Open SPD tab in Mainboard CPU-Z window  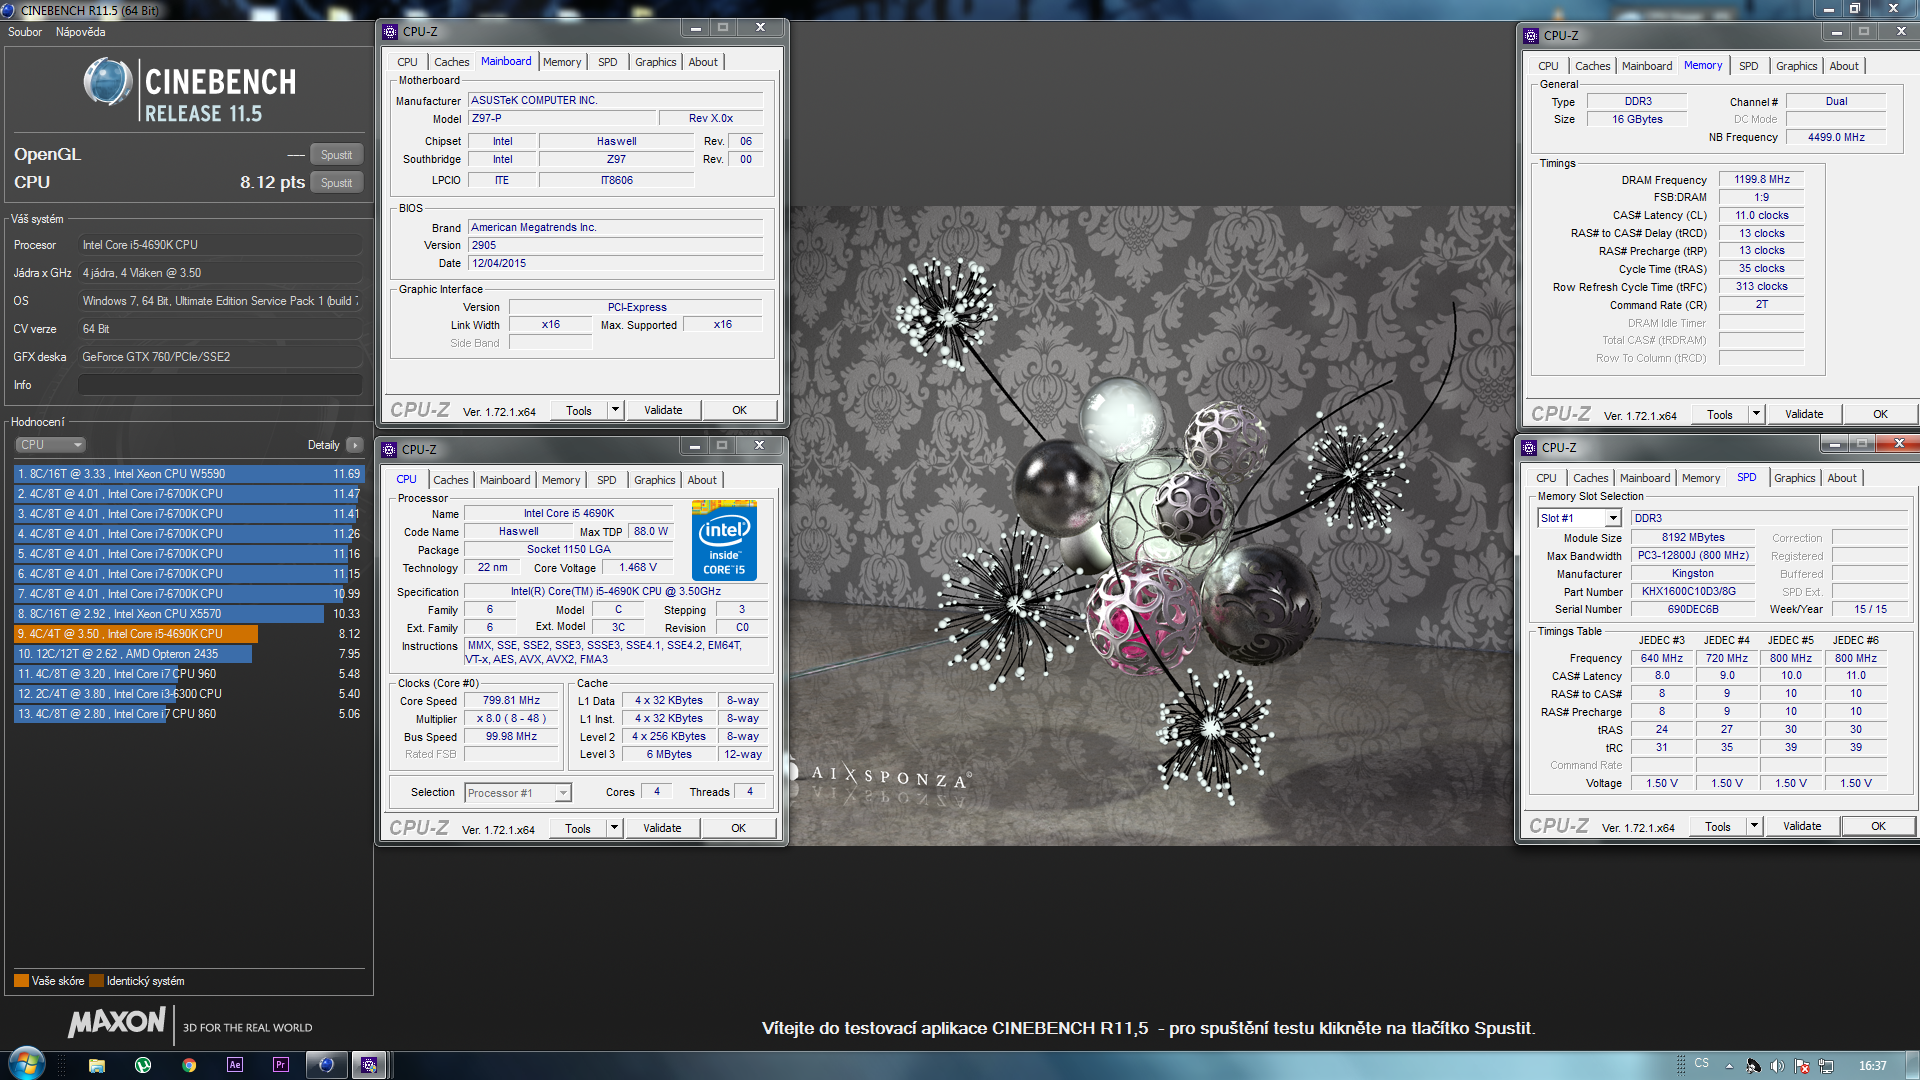[x=608, y=62]
